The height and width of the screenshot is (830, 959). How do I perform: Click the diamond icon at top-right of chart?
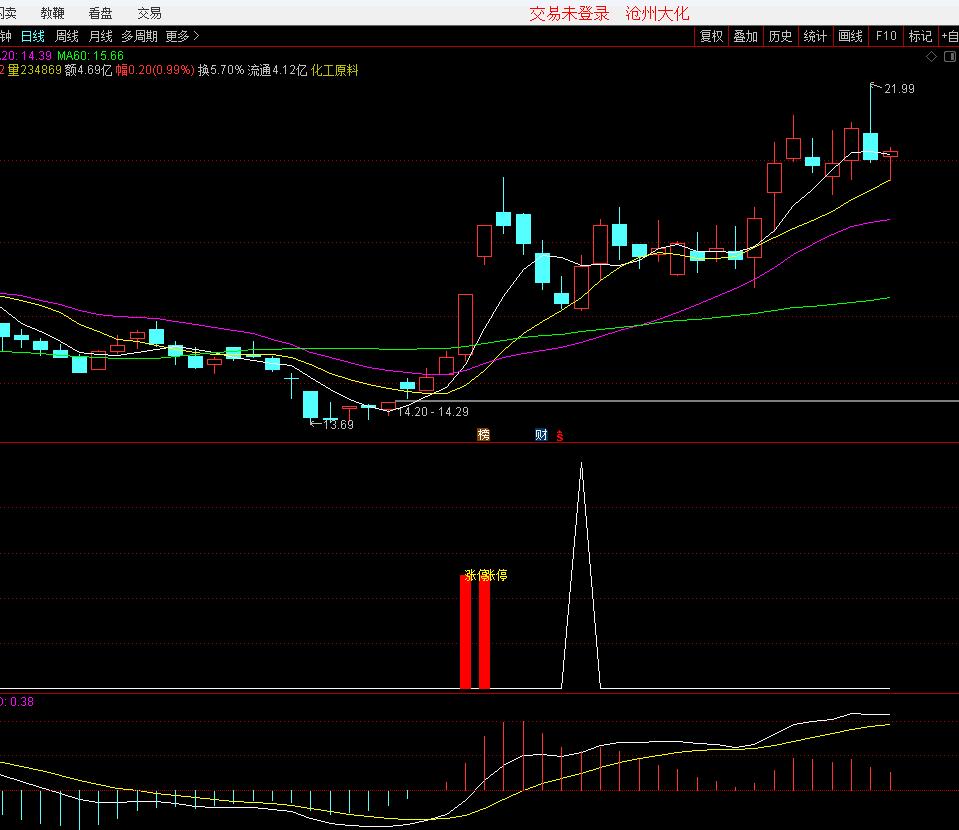click(x=931, y=55)
